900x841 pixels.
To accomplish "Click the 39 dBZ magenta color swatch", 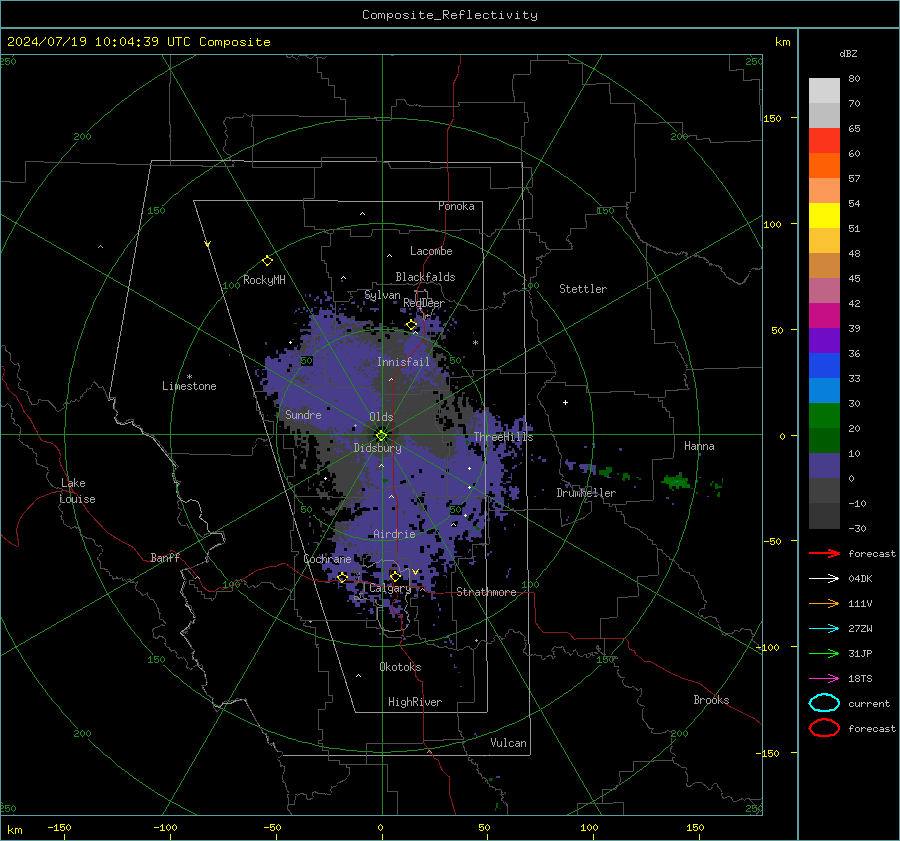I will 824,316.
